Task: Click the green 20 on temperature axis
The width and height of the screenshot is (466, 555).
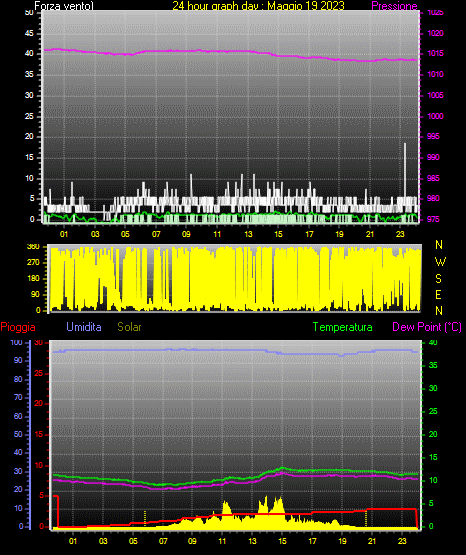Action: [433, 434]
